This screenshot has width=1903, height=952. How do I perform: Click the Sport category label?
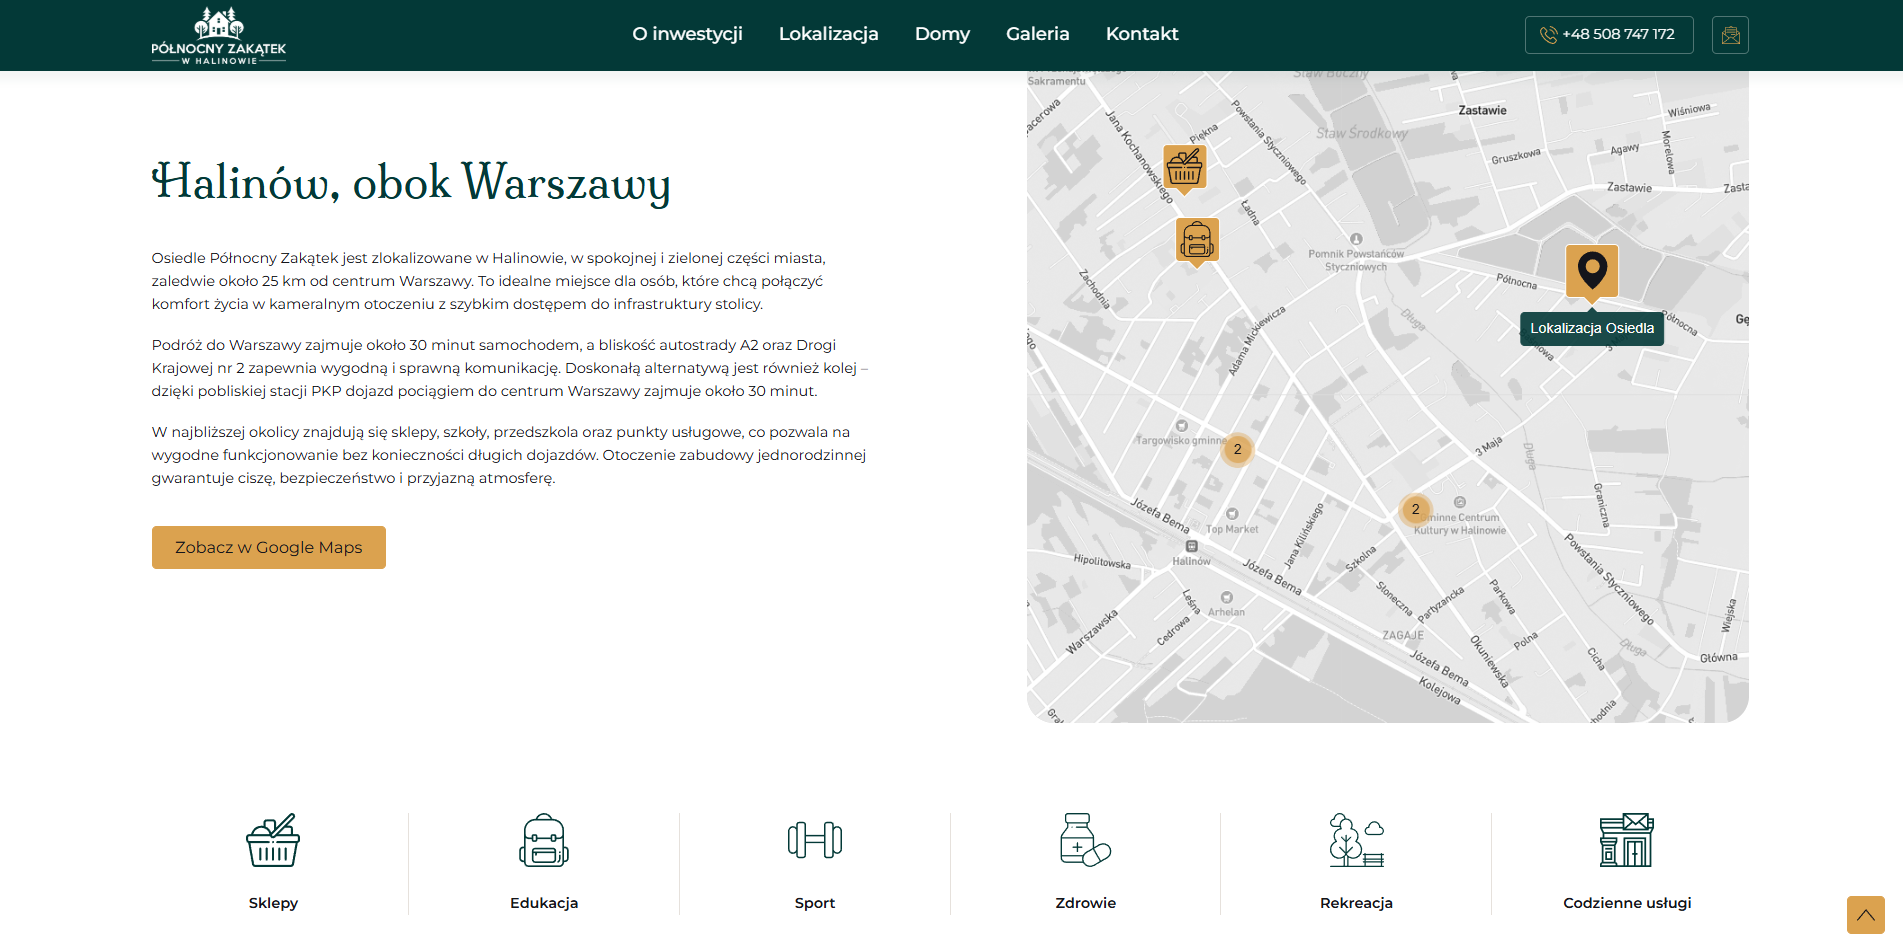click(x=815, y=903)
